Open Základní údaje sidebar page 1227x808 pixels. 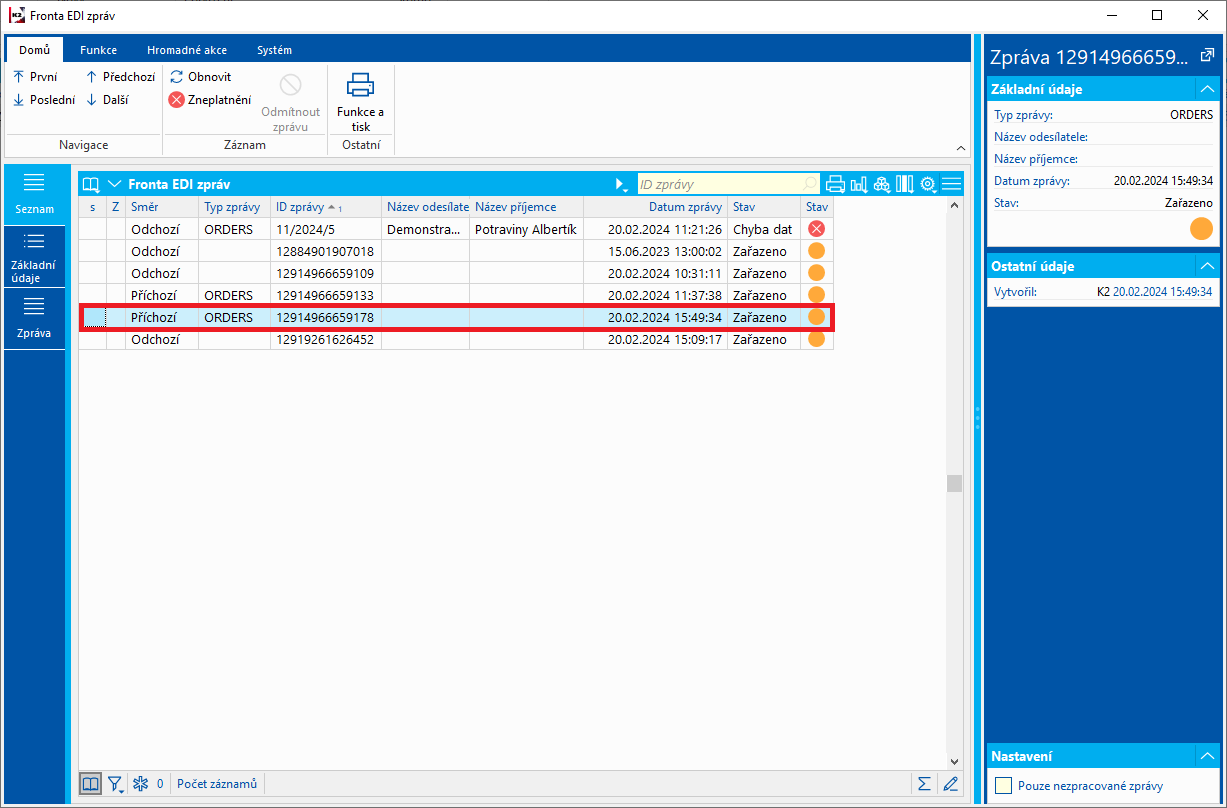pos(34,255)
